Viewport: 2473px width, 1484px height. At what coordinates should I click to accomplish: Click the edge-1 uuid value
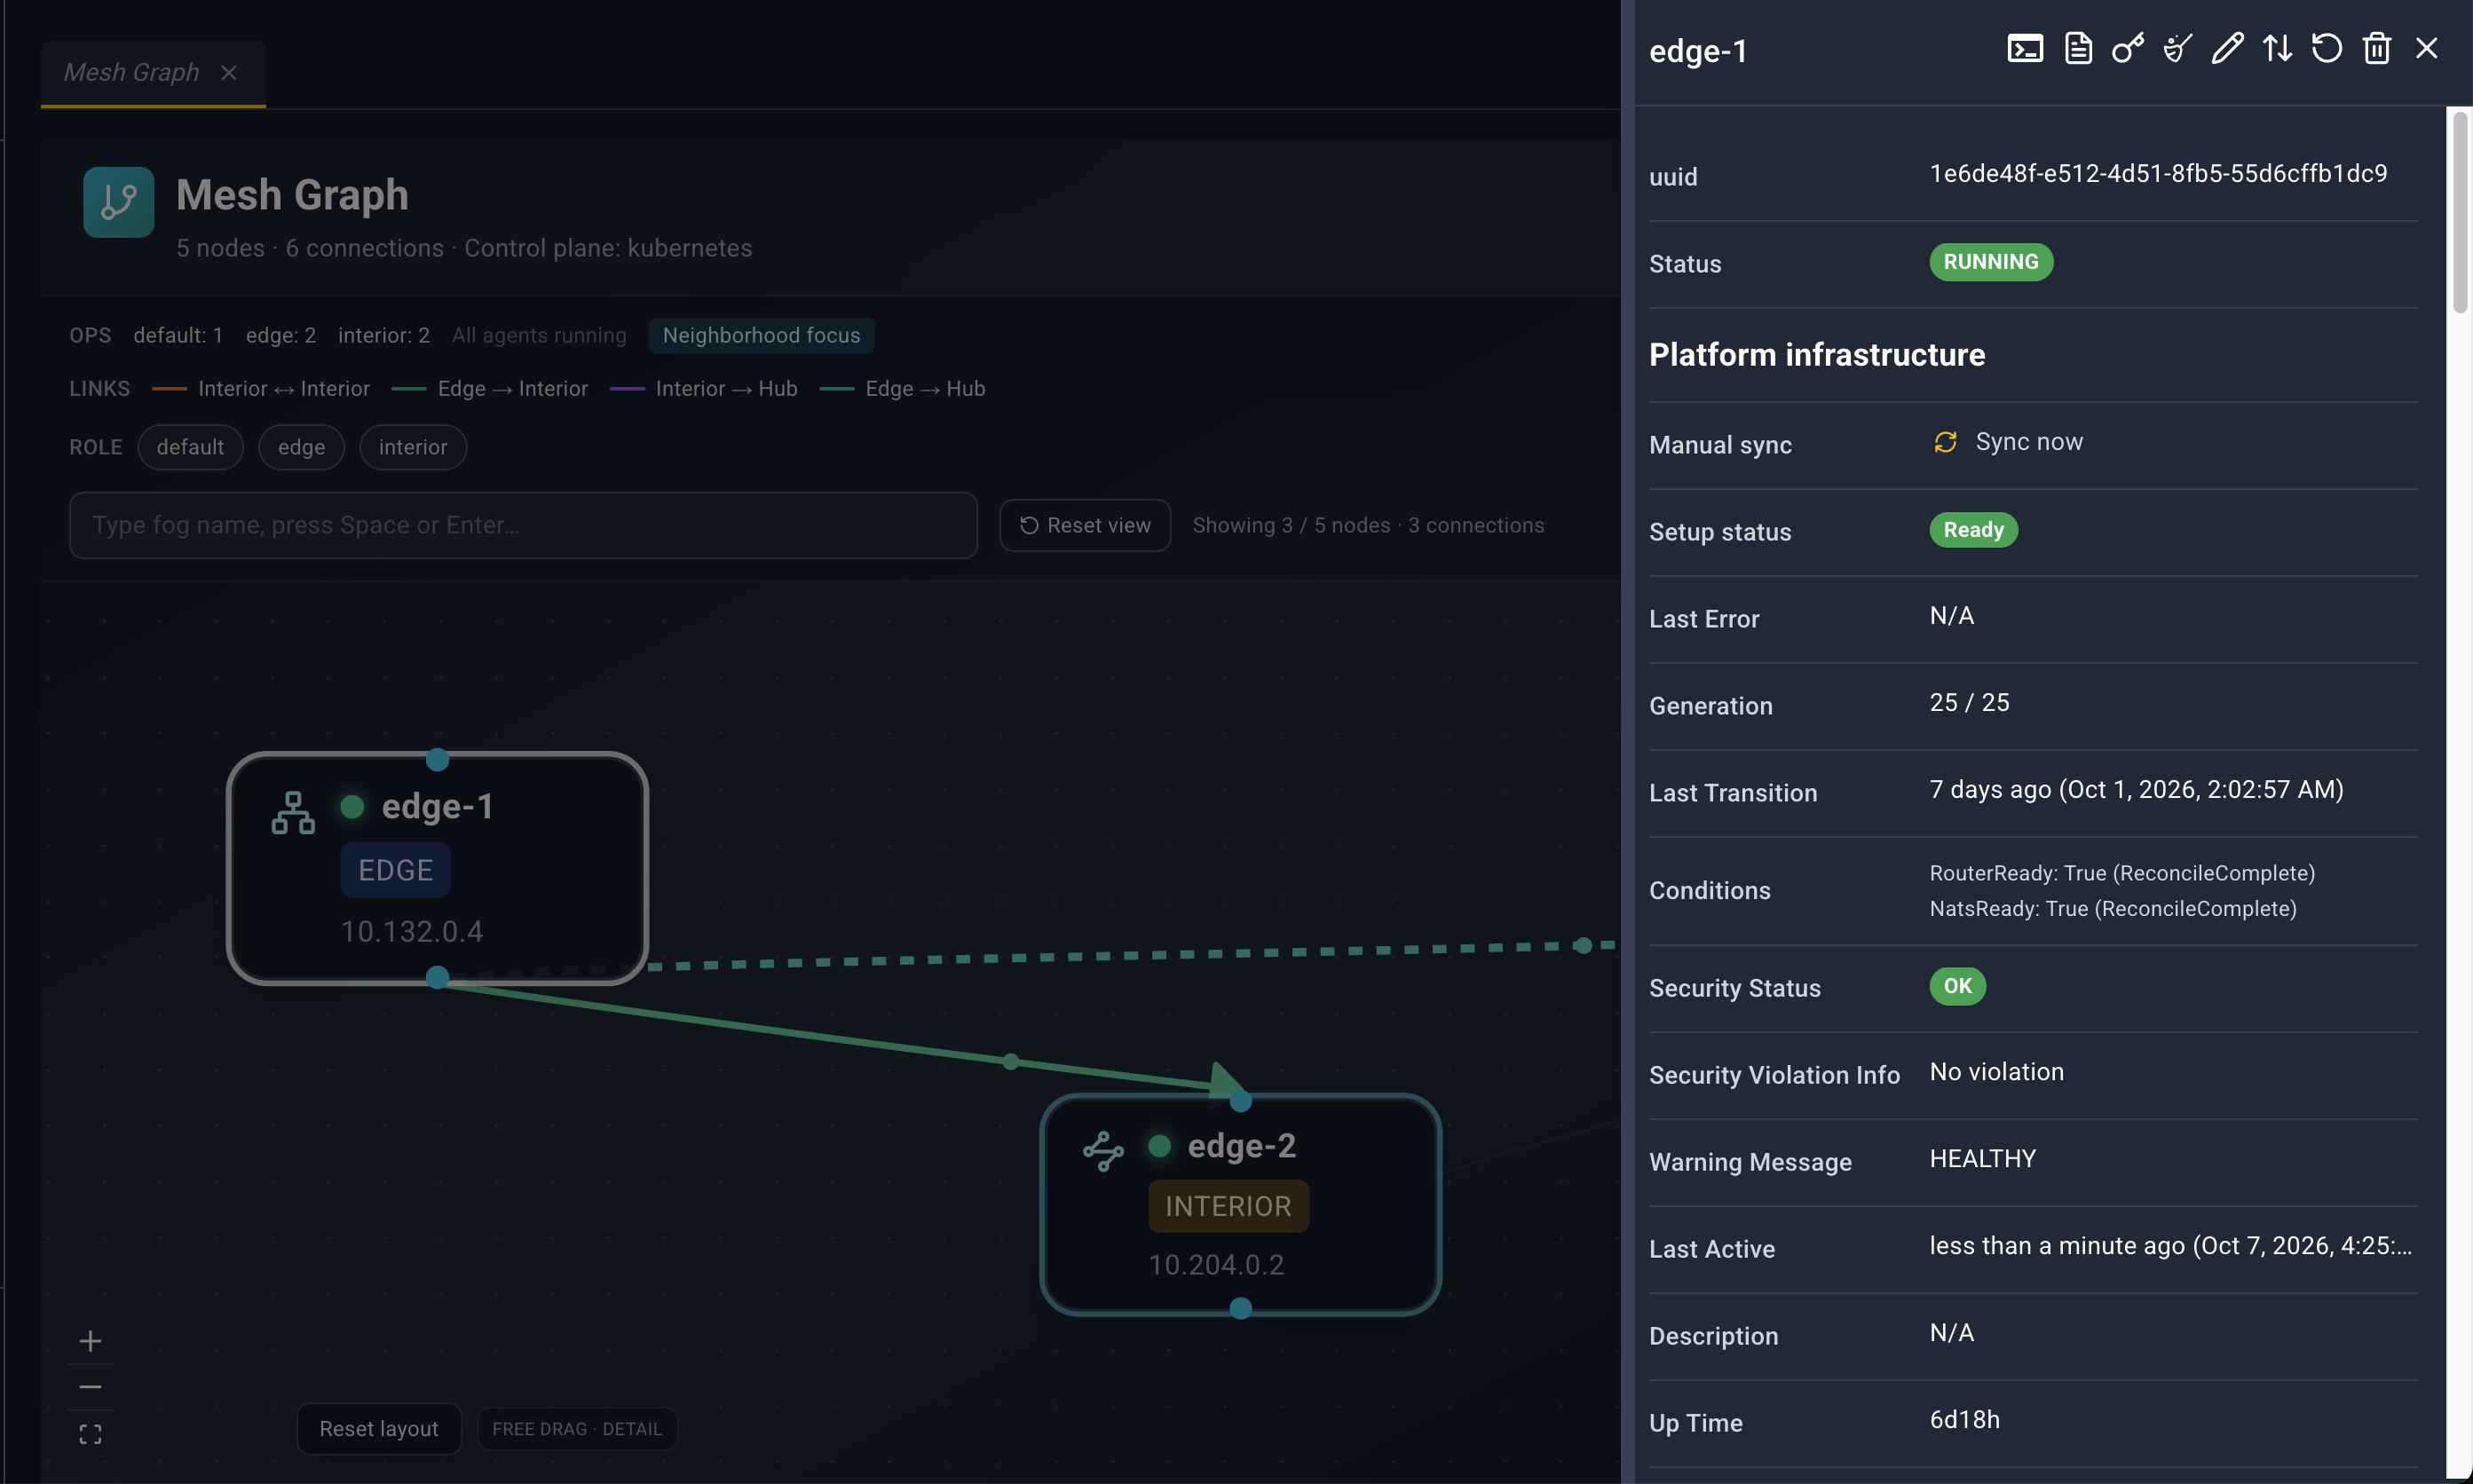(x=2158, y=173)
